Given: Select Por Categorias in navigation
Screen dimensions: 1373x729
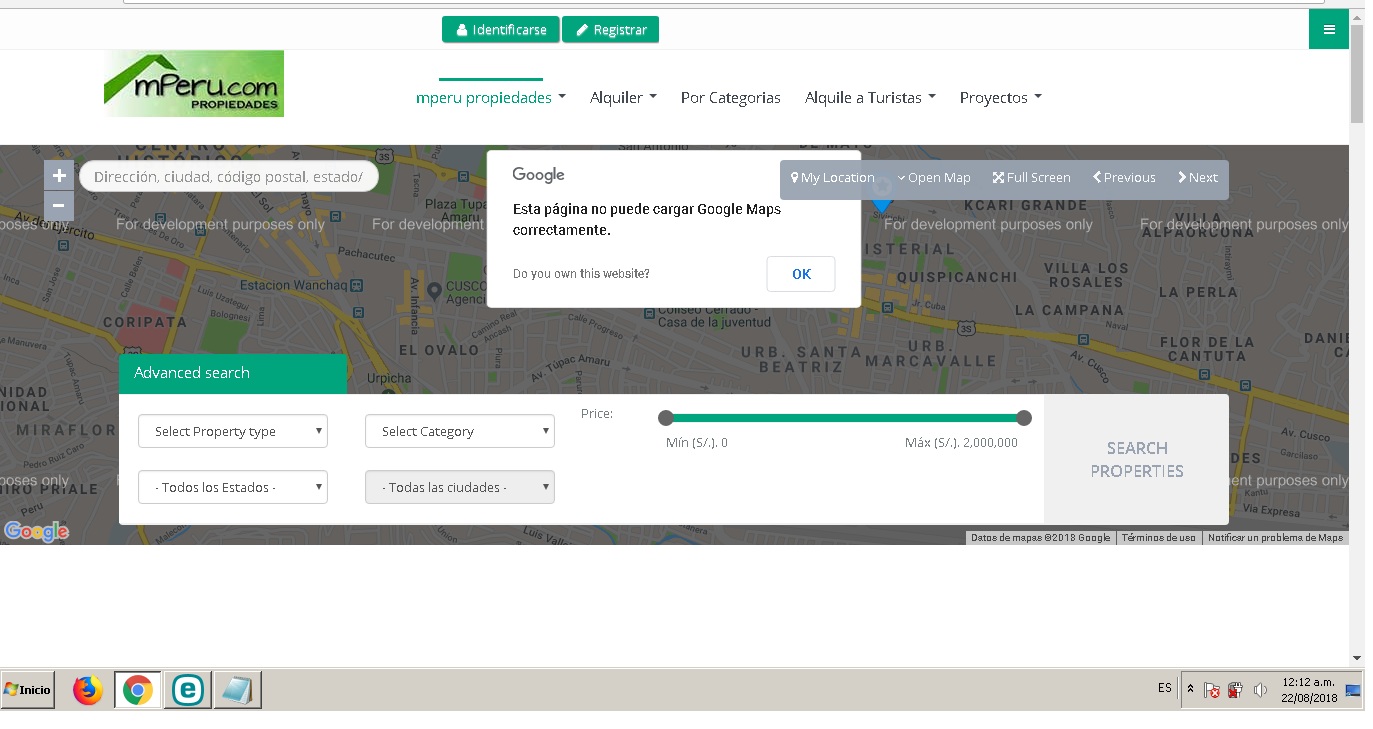Looking at the screenshot, I should coord(730,98).
